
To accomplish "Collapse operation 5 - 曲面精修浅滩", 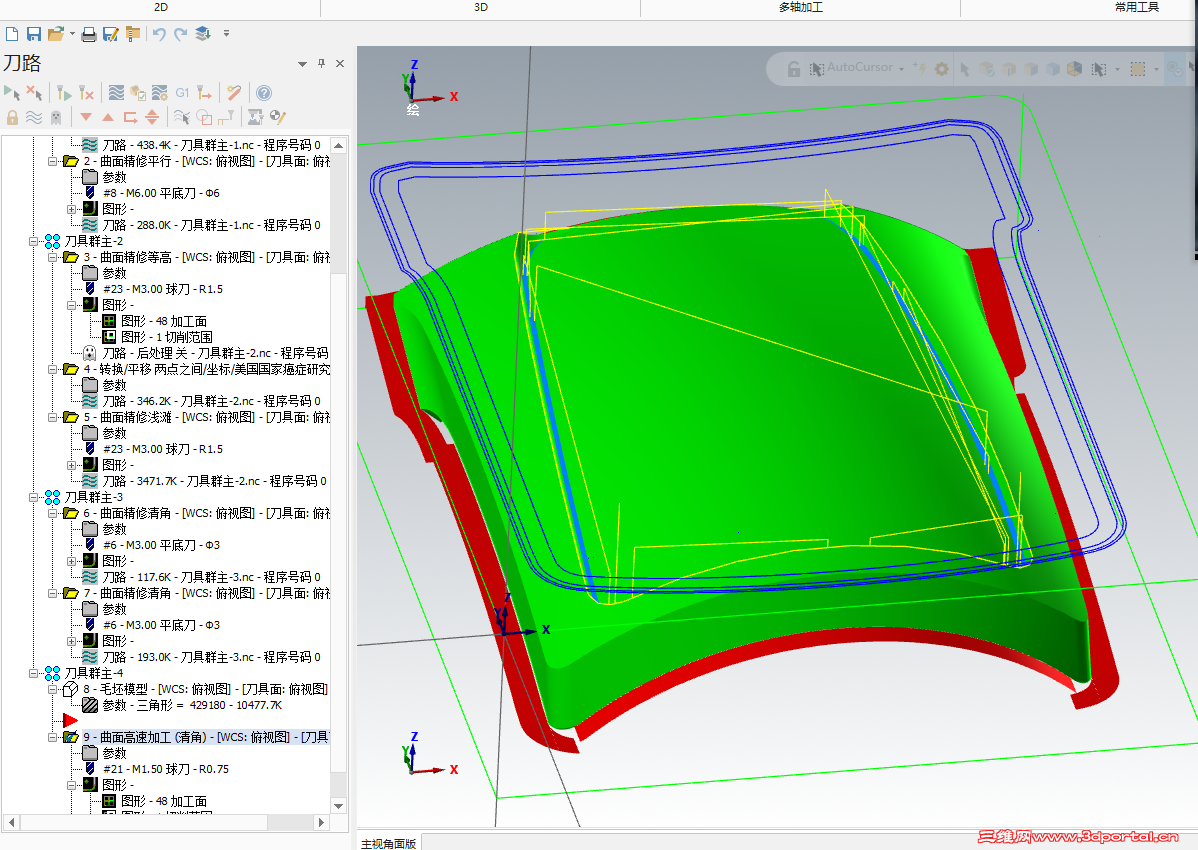I will (x=52, y=418).
